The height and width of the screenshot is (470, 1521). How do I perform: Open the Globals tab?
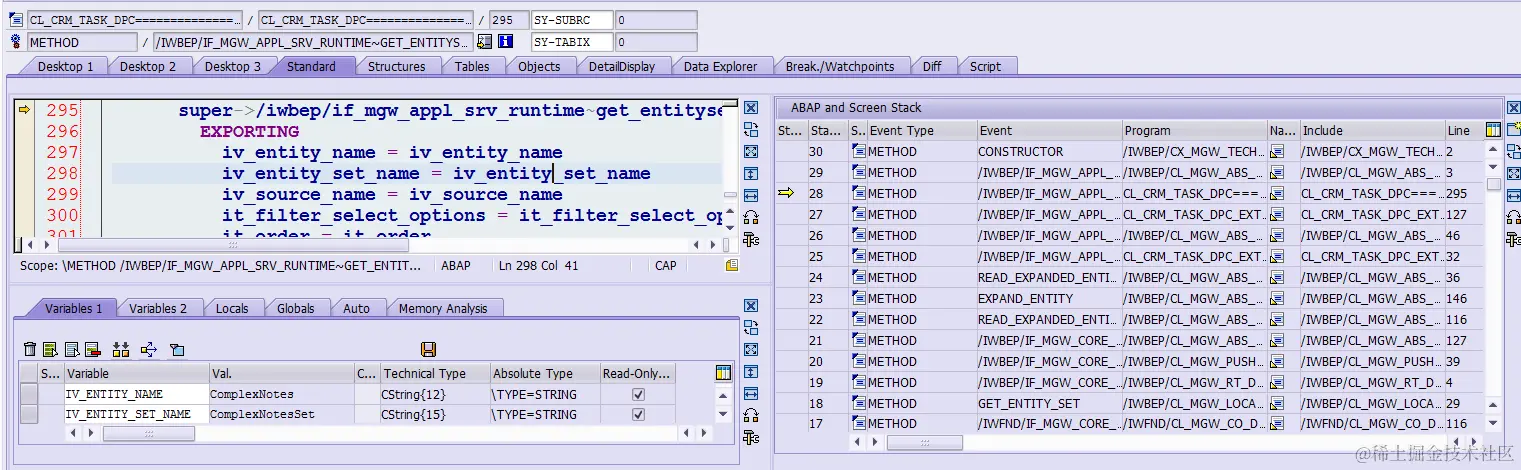(x=296, y=308)
